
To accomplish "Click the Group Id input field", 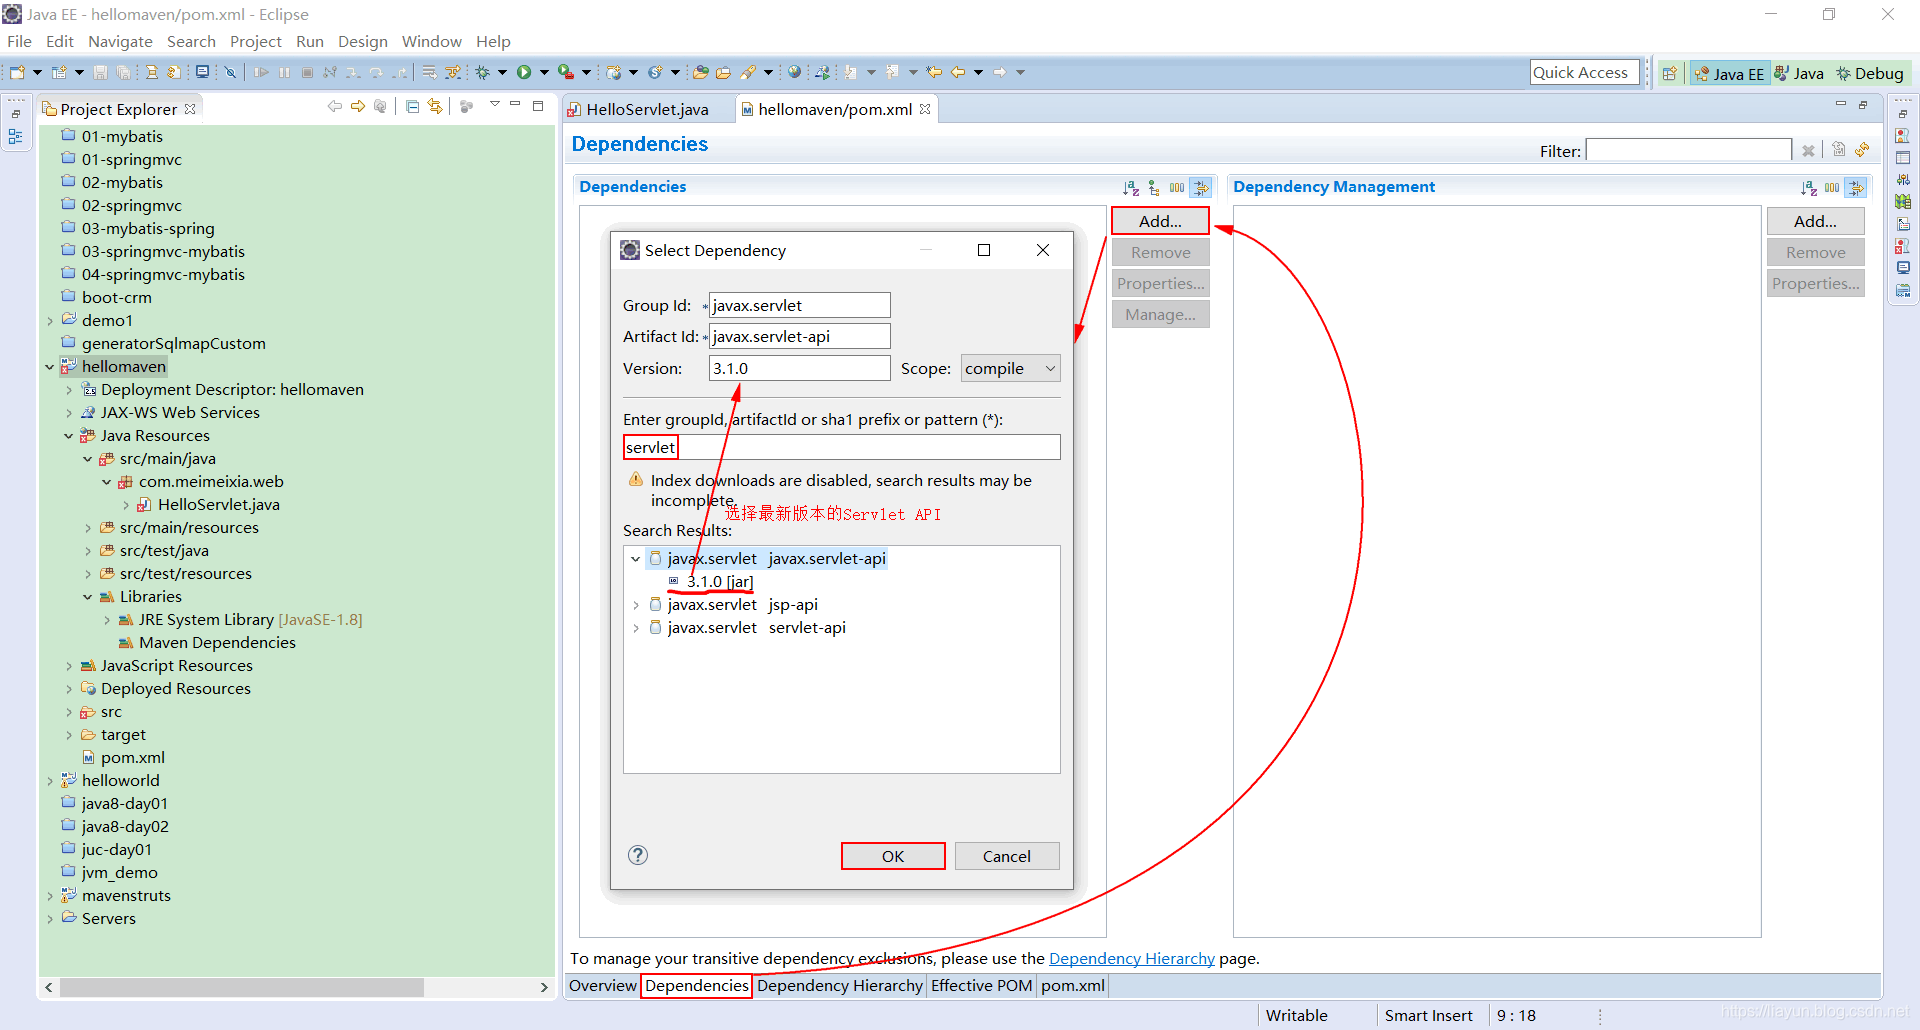I will (x=800, y=305).
